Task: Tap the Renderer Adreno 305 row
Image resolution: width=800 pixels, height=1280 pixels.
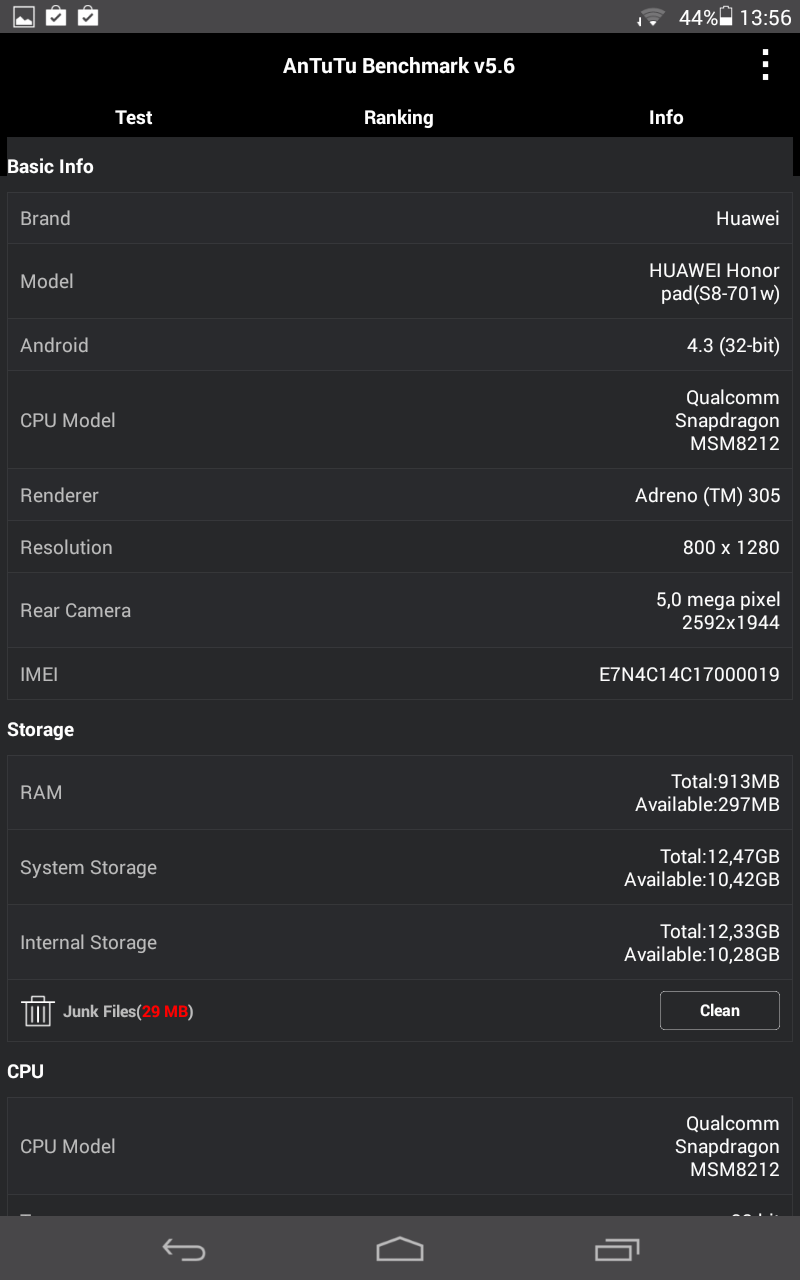Action: [x=400, y=495]
